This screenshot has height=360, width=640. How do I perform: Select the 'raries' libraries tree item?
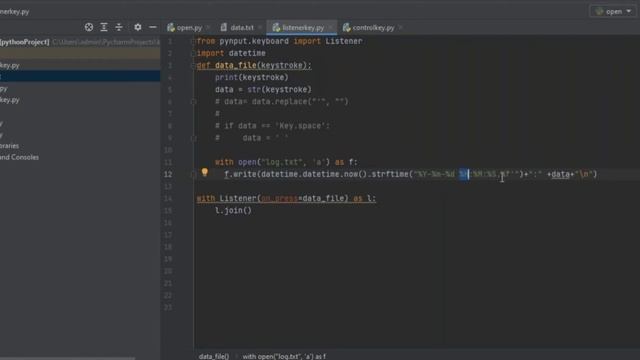[9, 146]
